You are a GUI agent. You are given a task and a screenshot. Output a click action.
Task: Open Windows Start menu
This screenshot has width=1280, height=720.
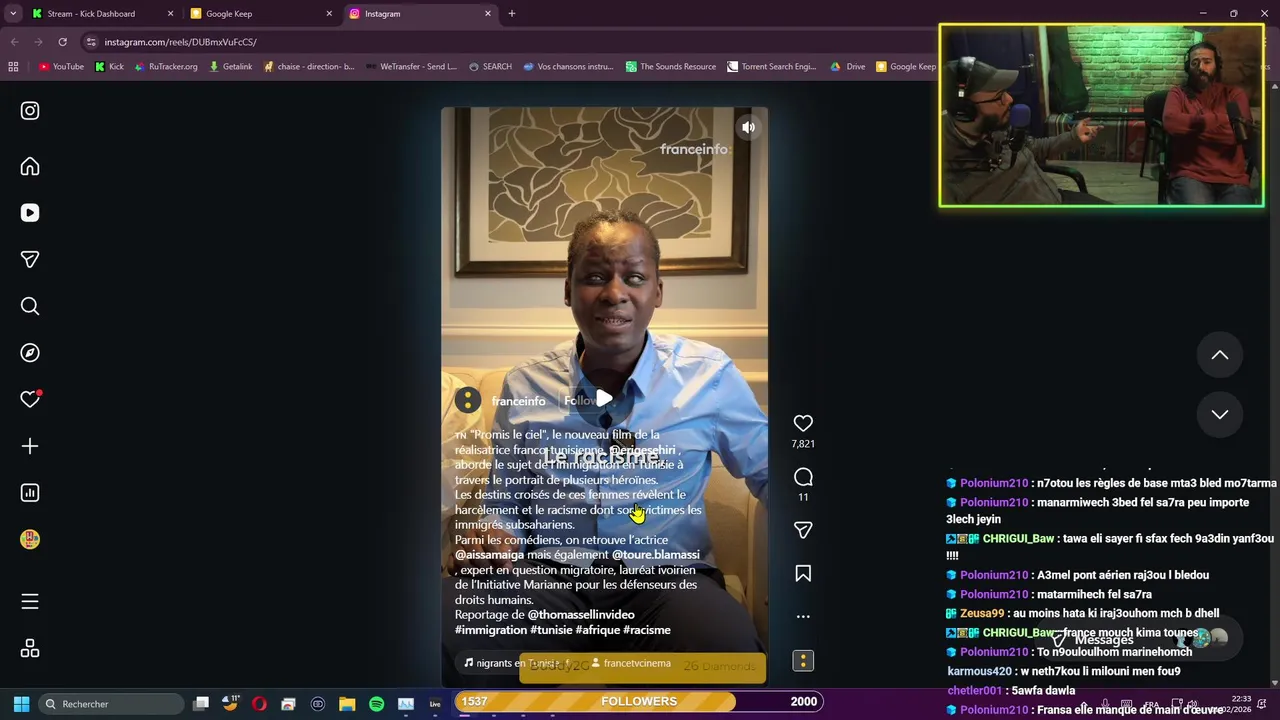pos(21,704)
